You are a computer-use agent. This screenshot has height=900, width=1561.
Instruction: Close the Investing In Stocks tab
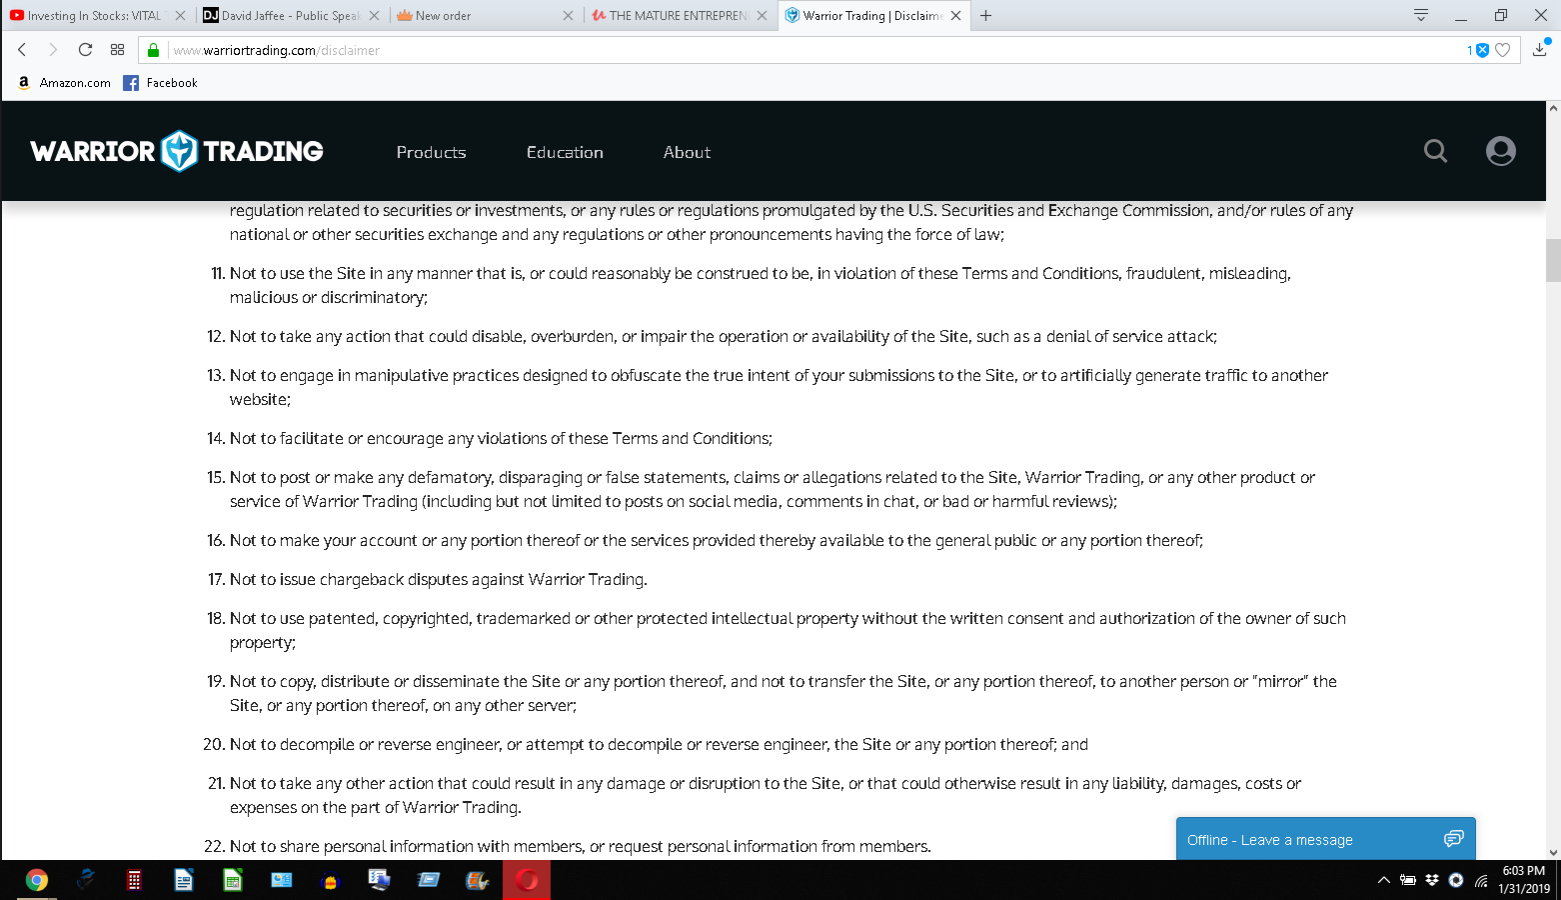pos(180,15)
